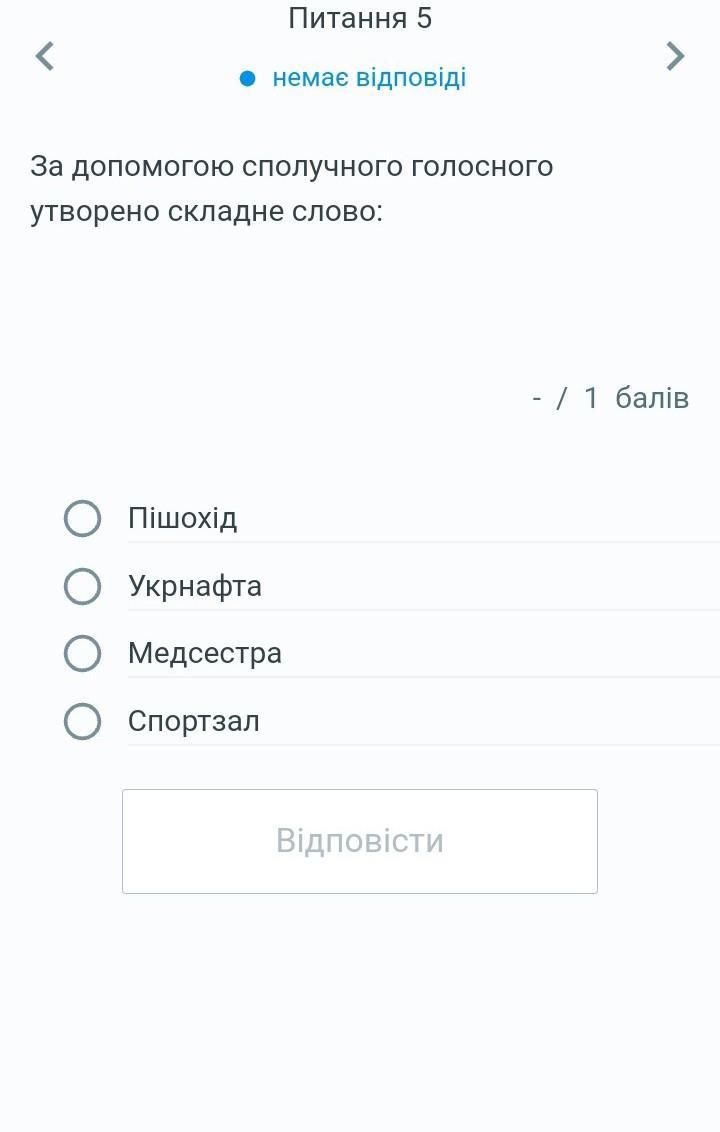
Task: Click the dash in the score indicator
Action: tap(537, 398)
